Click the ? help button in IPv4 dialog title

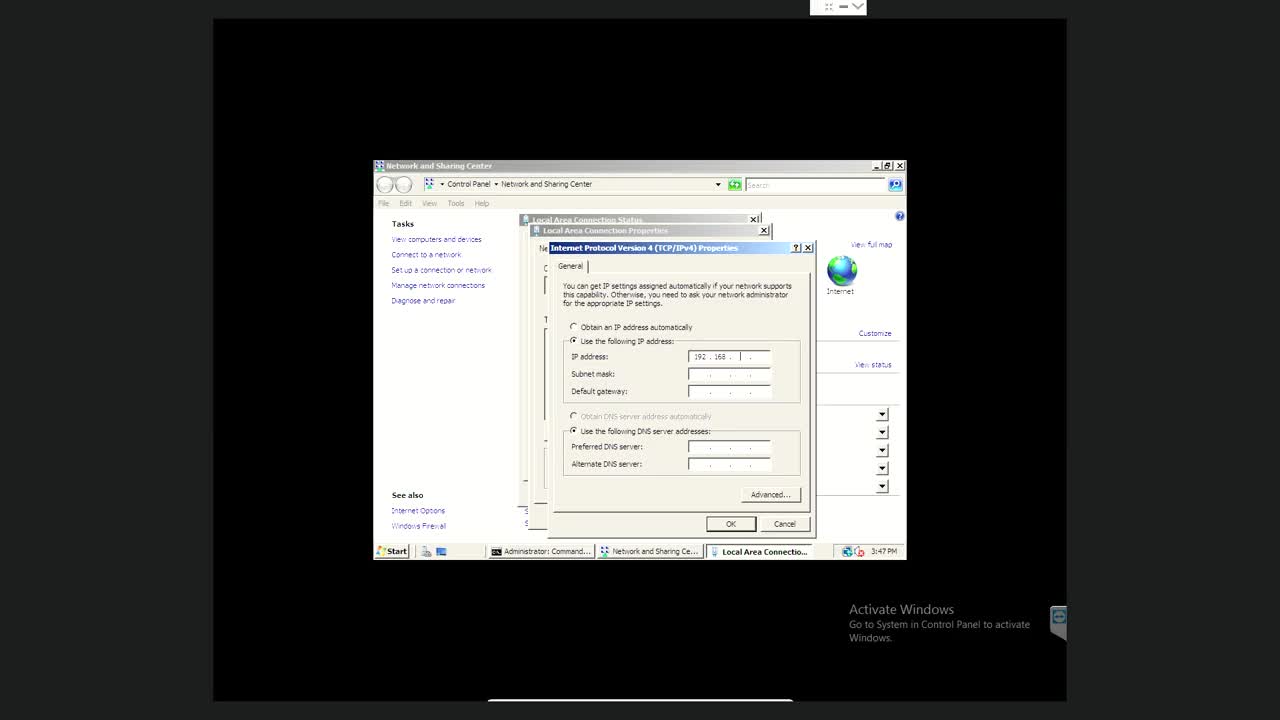tap(796, 248)
